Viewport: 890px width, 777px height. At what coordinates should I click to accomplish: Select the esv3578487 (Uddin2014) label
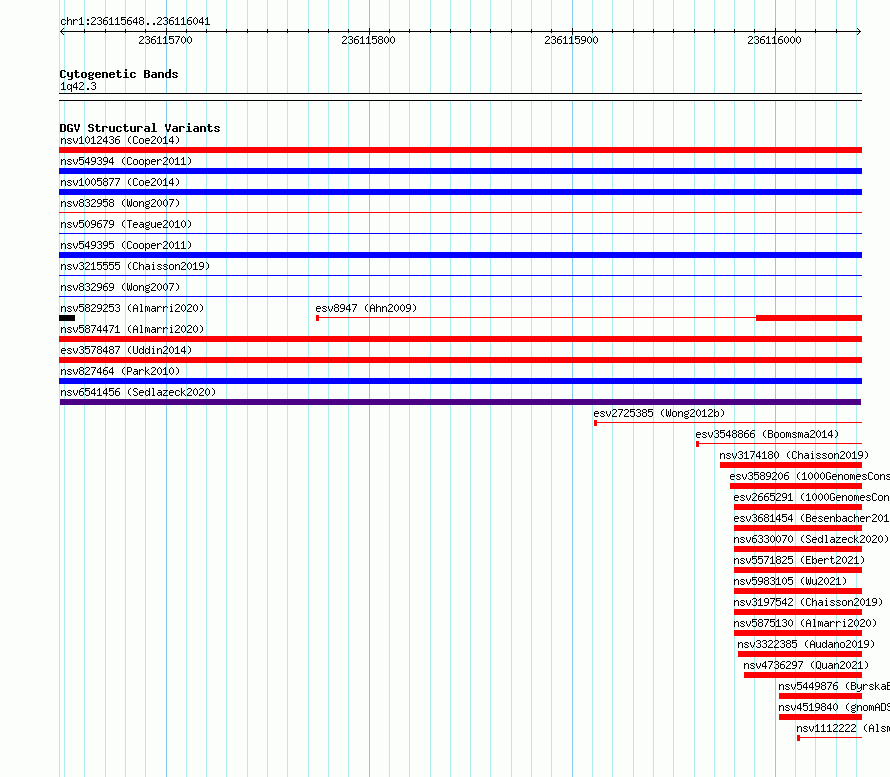(126, 350)
